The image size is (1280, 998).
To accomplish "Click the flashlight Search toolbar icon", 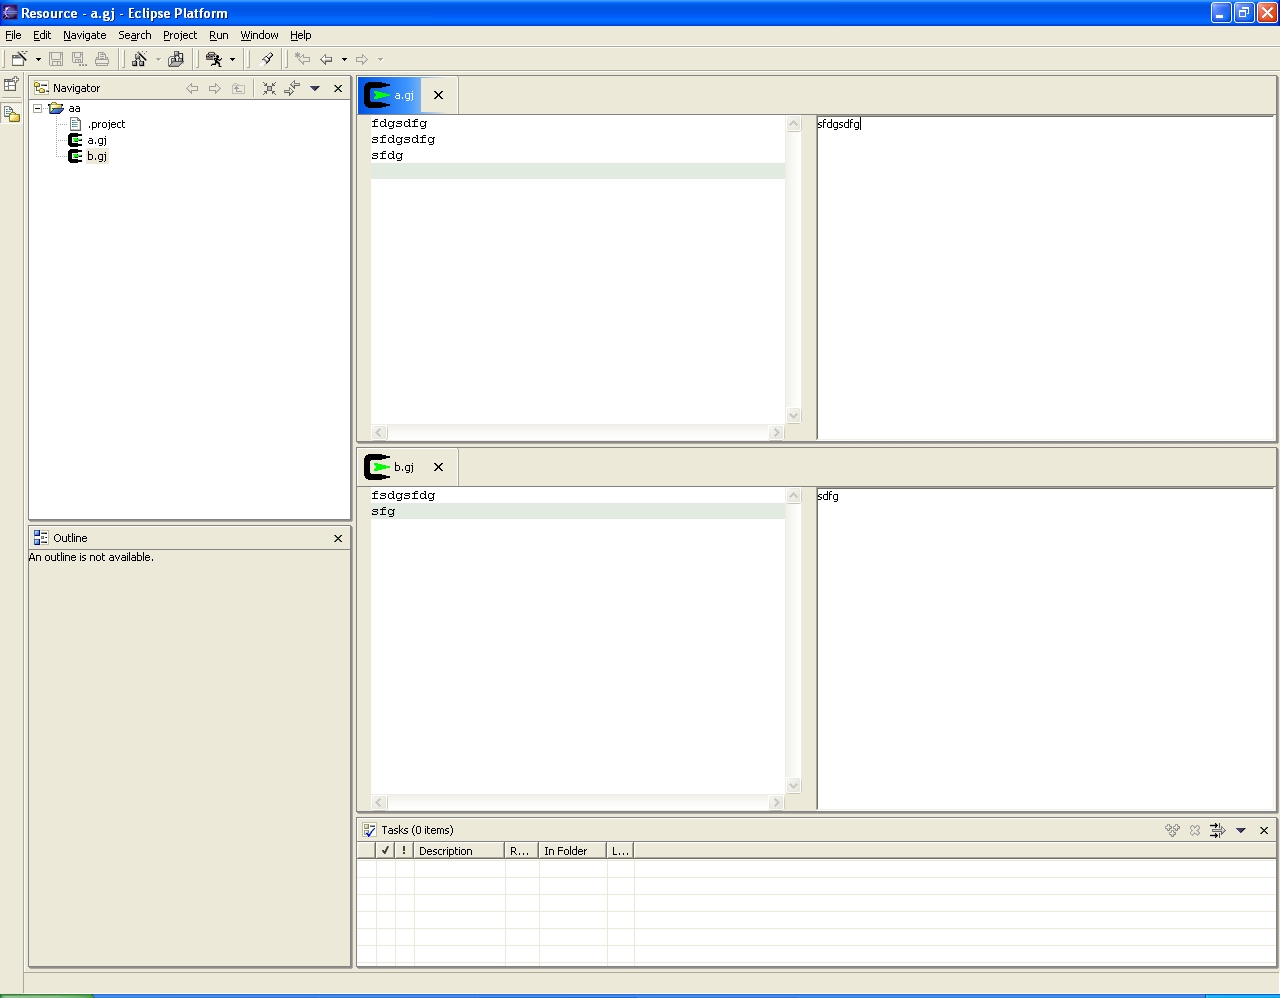I will click(x=267, y=59).
